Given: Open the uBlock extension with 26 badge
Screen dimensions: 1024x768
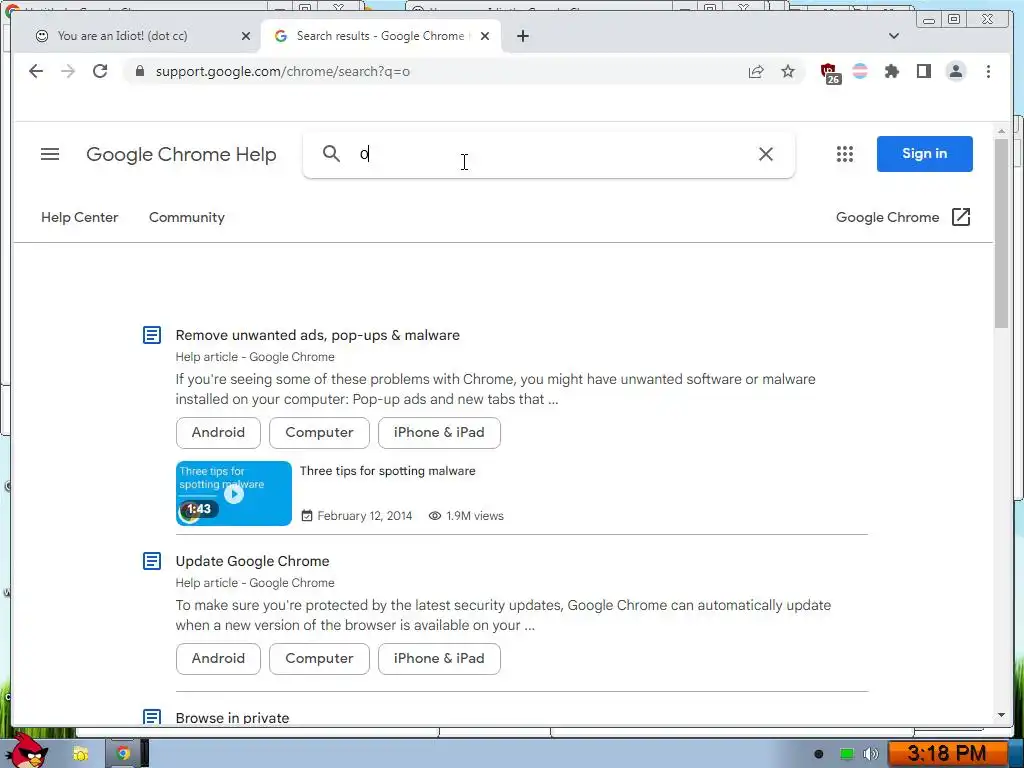Looking at the screenshot, I should coord(829,72).
